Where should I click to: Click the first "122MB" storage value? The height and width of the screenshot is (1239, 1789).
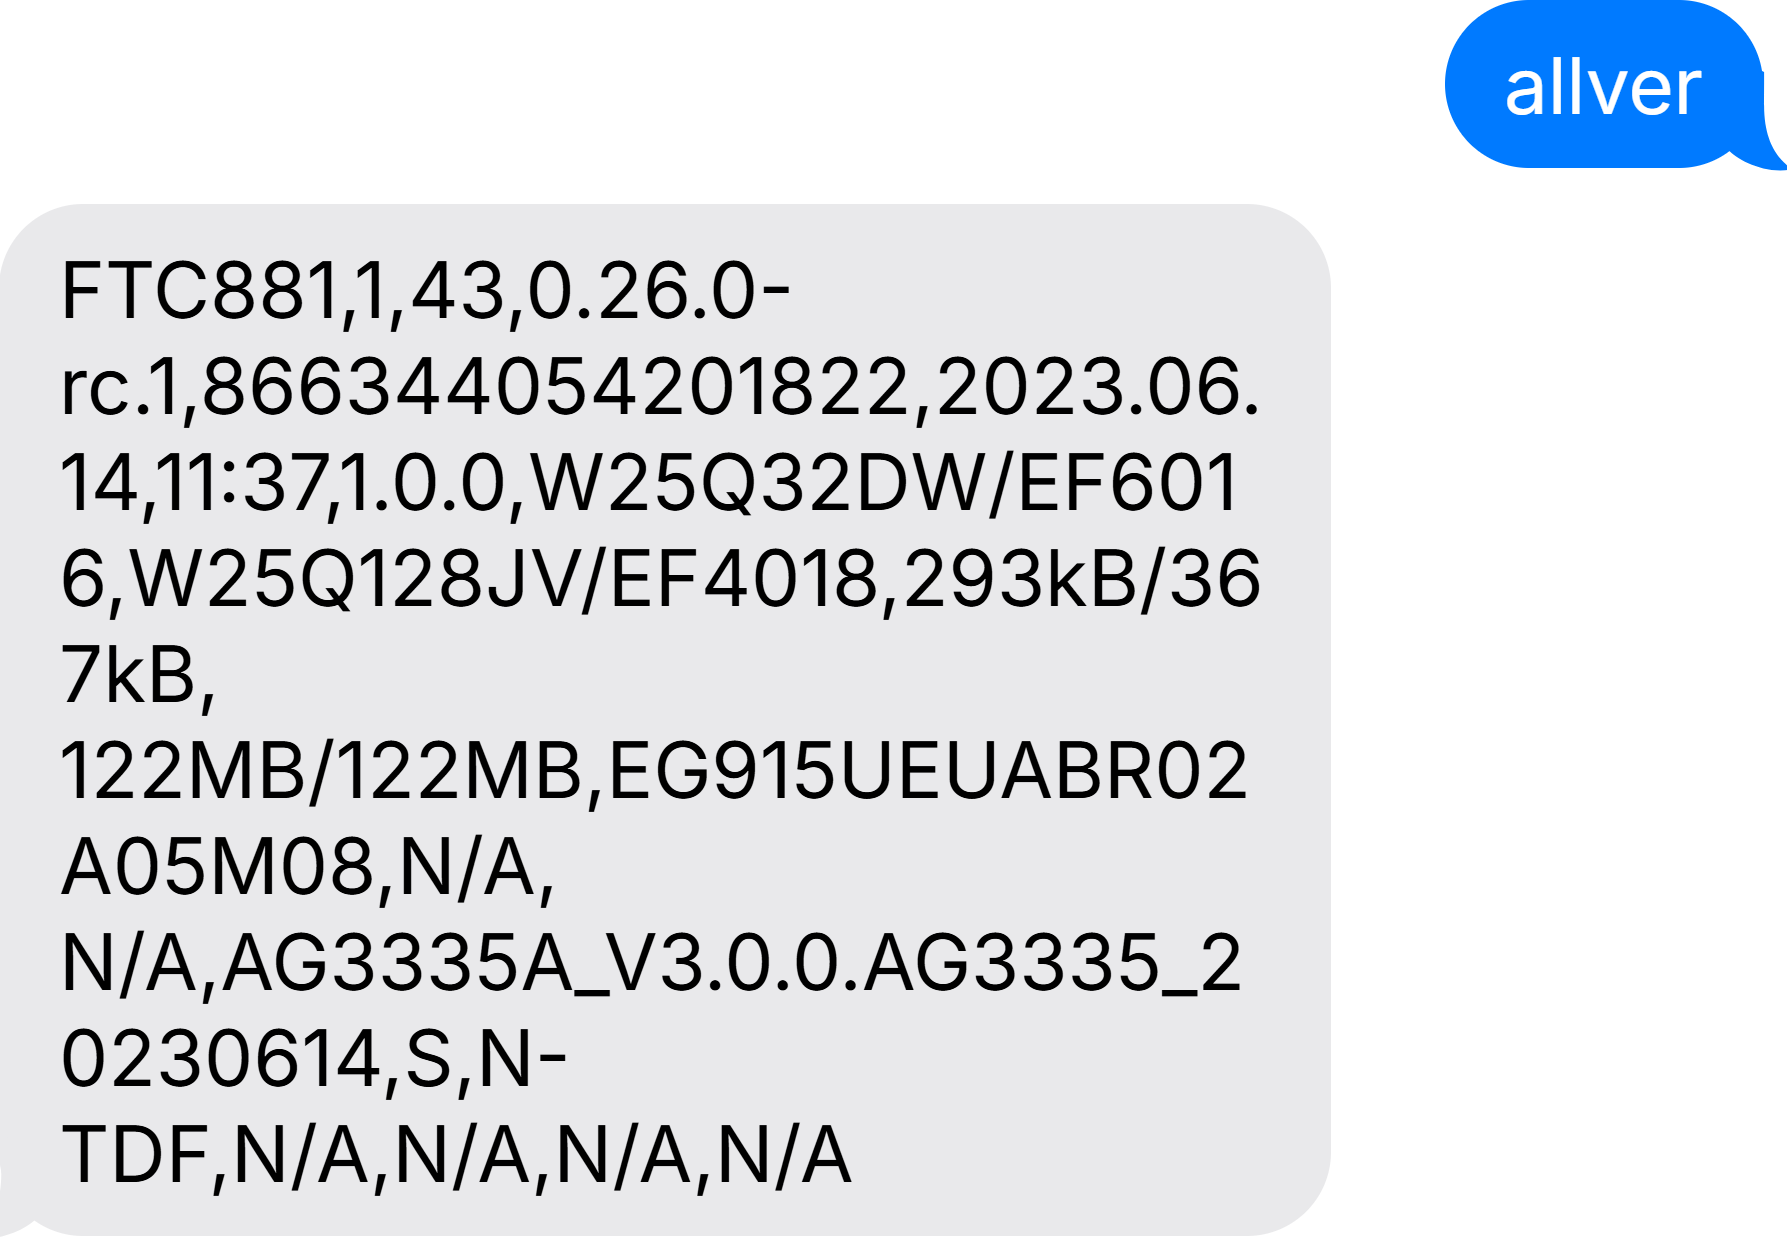(183, 772)
